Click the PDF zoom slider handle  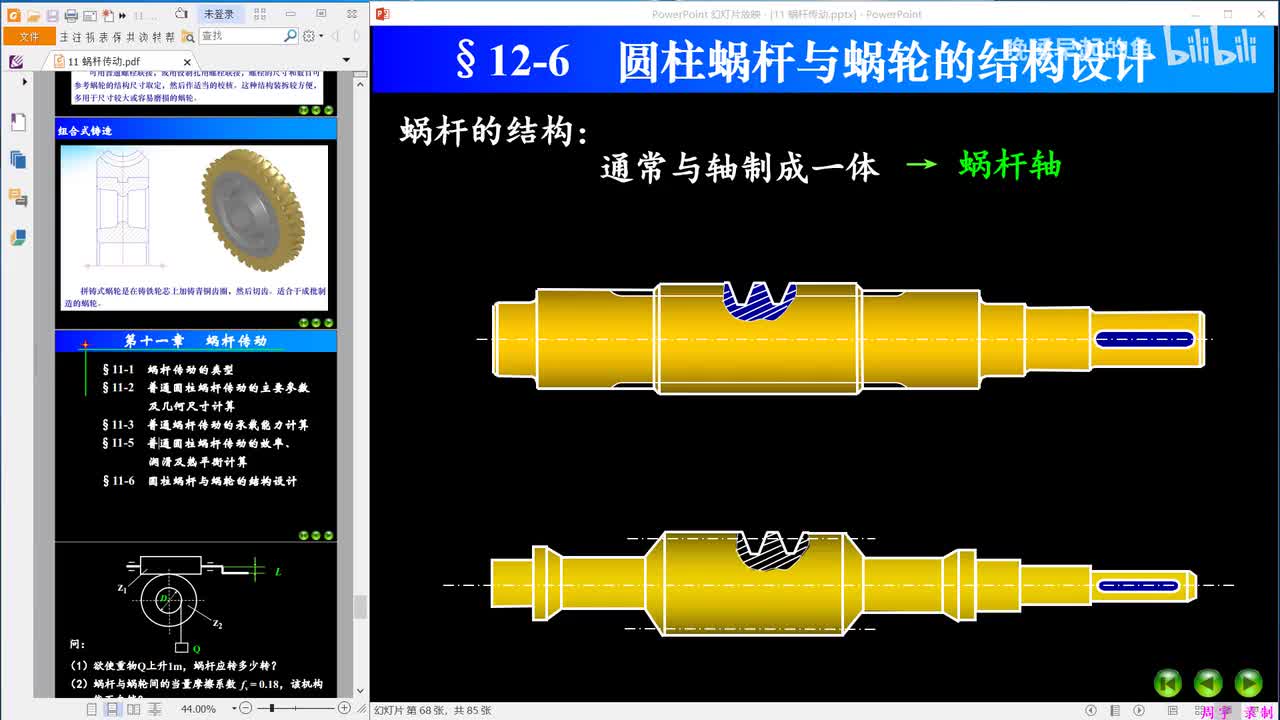click(x=271, y=709)
